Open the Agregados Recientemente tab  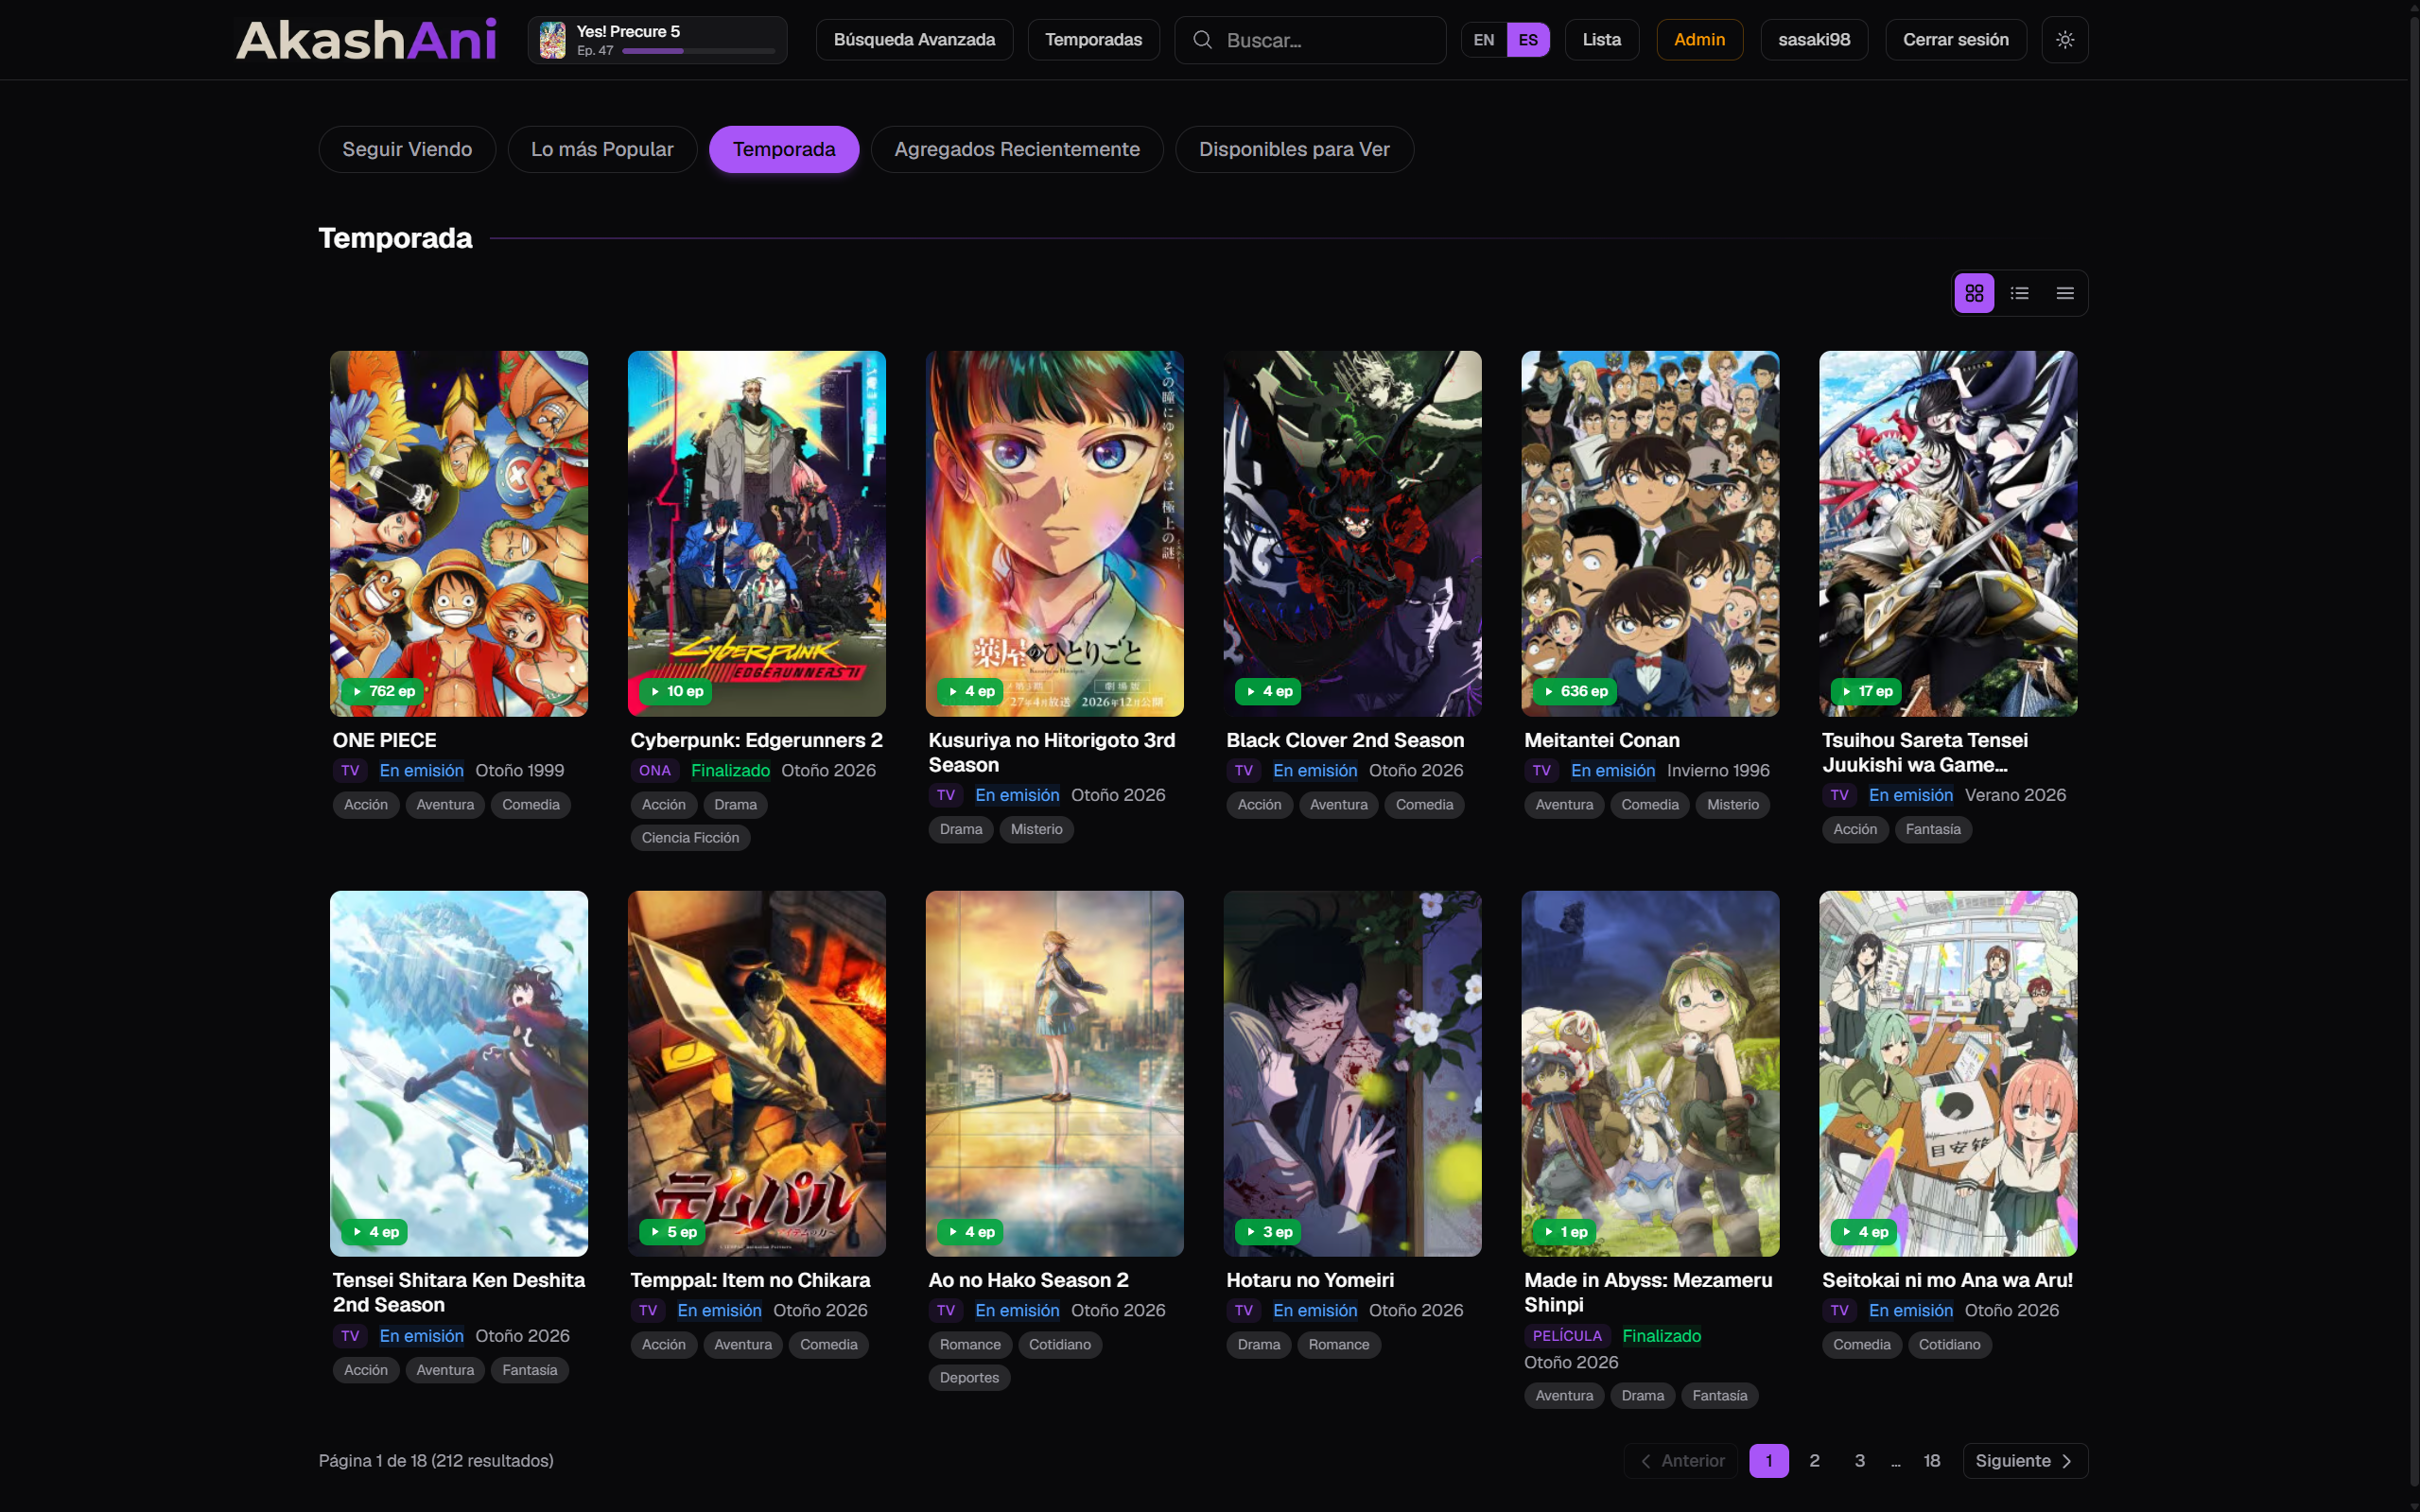point(1017,149)
